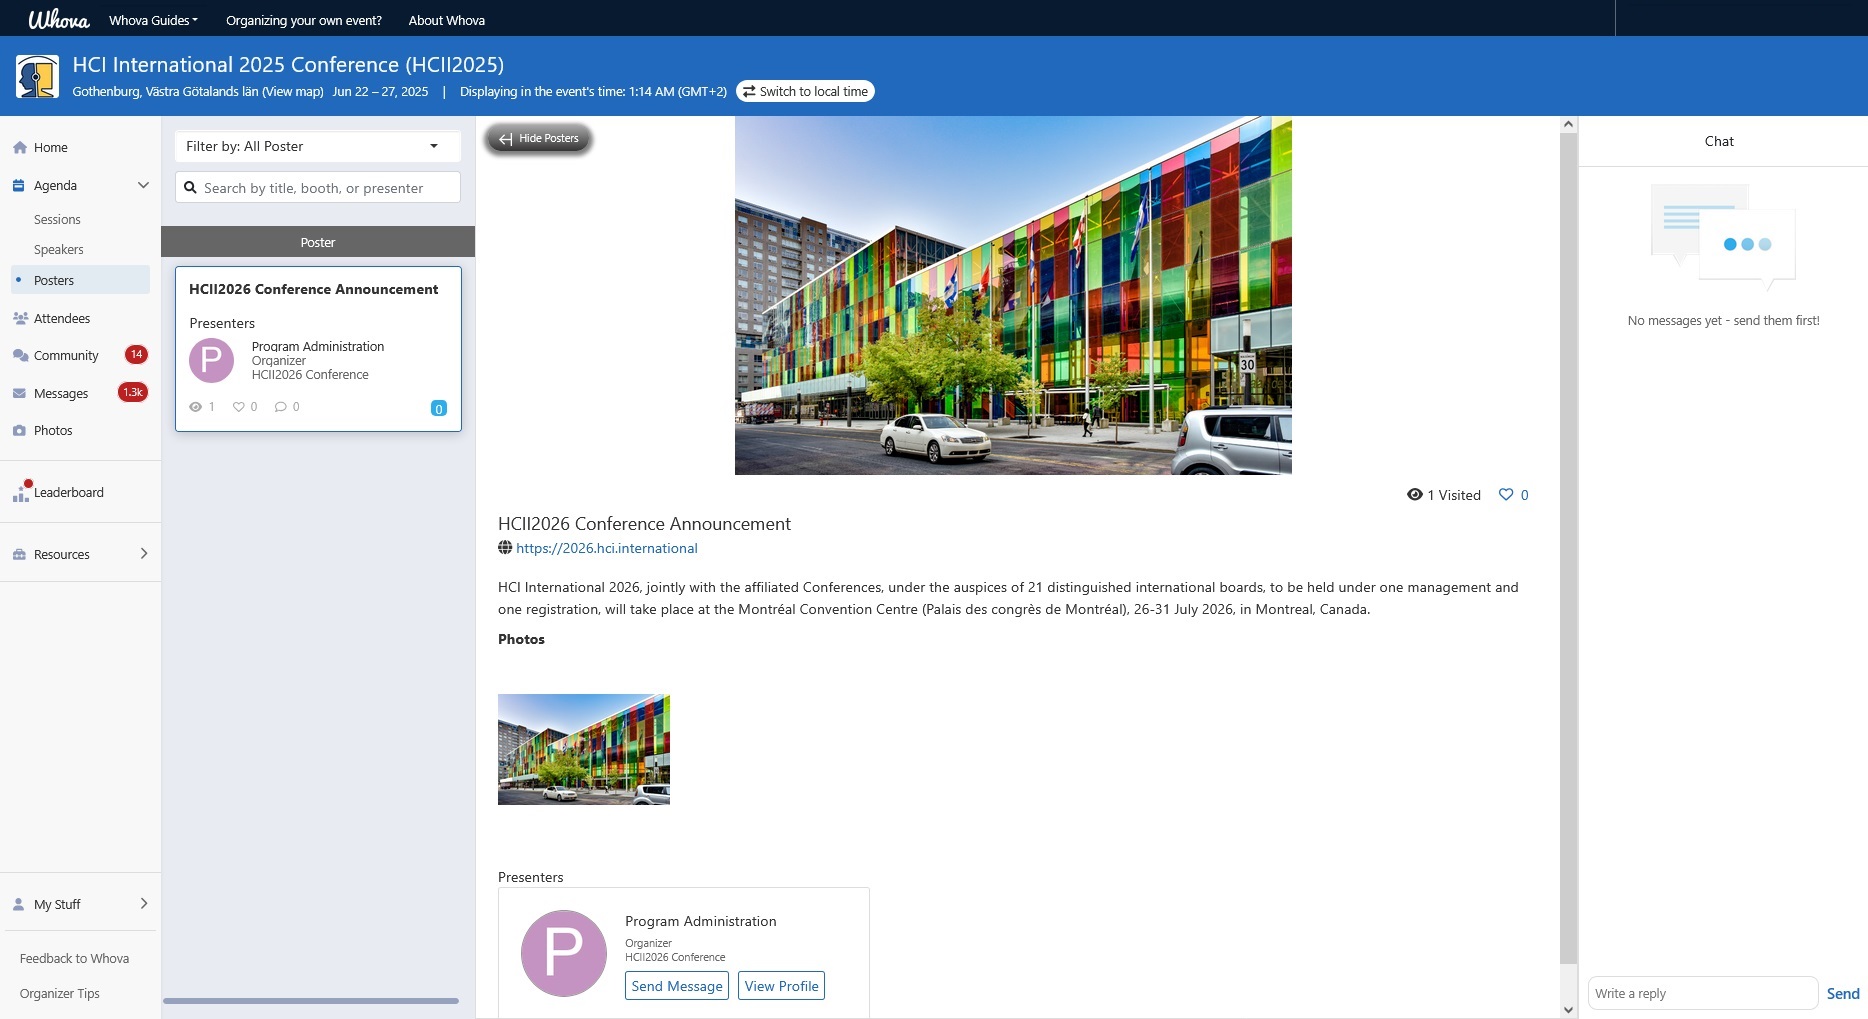Click the Messages envelope icon
The image size is (1868, 1019).
tap(19, 393)
